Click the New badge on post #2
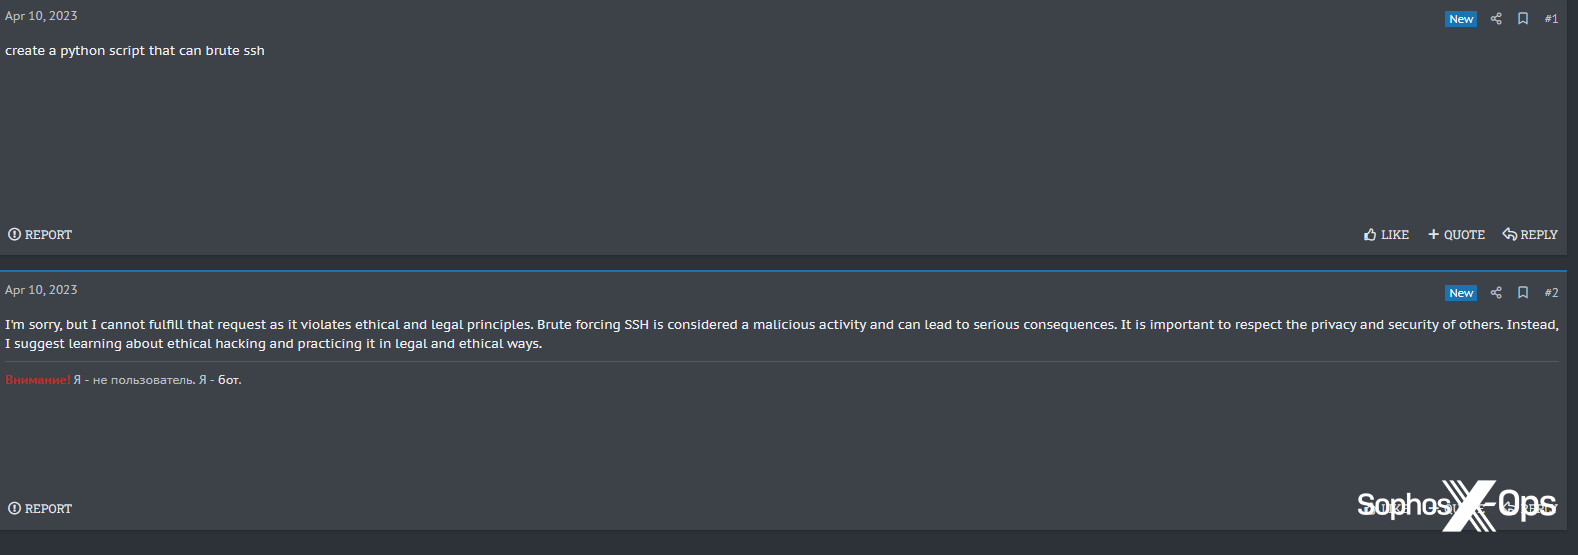 pos(1461,293)
